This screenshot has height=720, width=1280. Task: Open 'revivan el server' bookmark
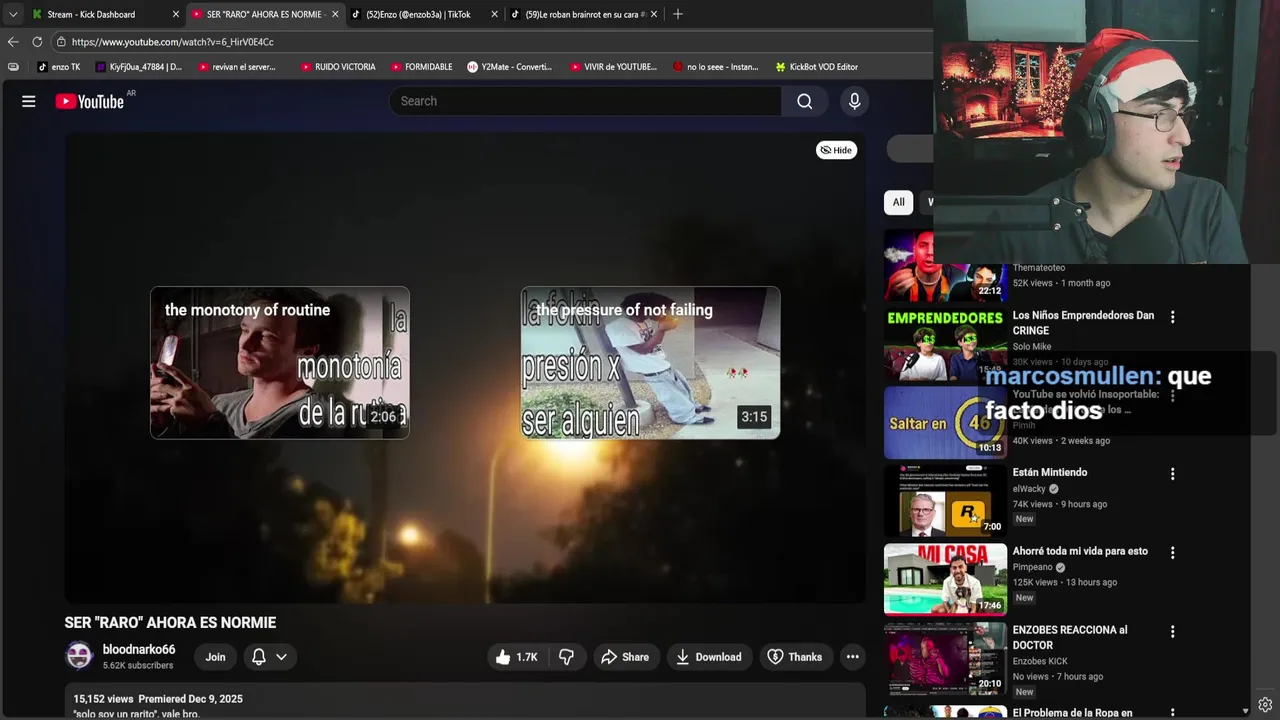[237, 67]
